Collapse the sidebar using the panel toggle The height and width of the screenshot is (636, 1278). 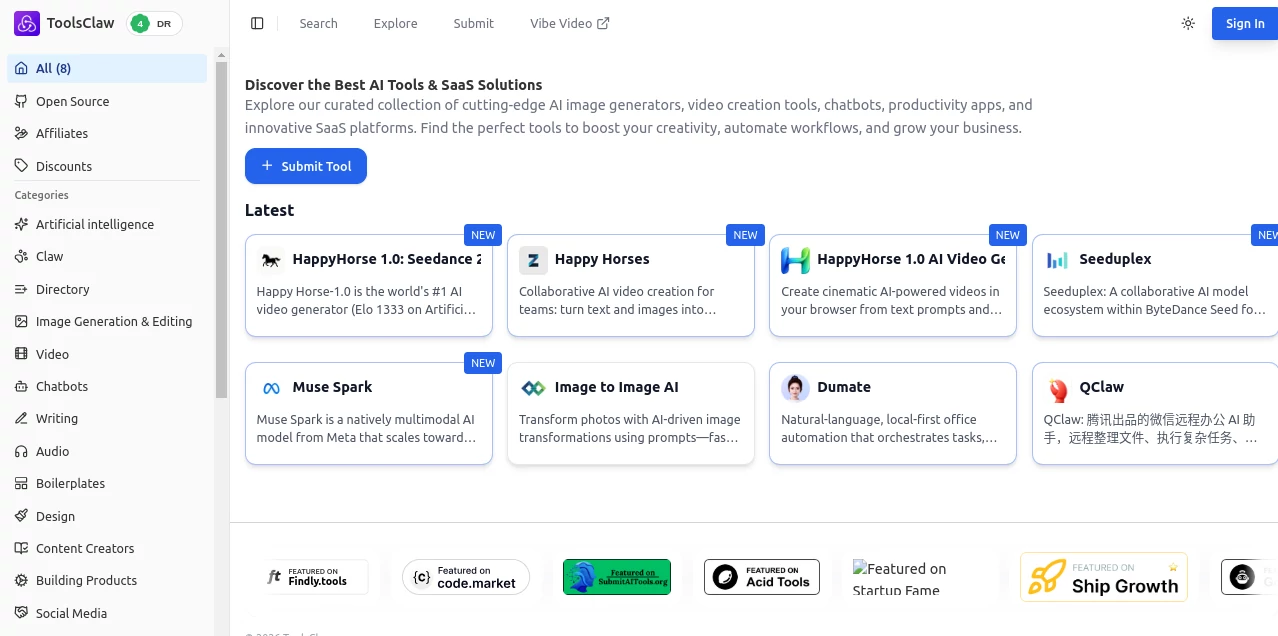click(x=257, y=23)
